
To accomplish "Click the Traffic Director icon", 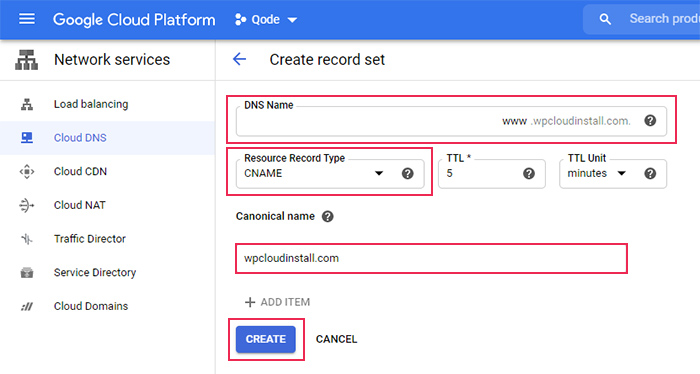I will (x=27, y=239).
